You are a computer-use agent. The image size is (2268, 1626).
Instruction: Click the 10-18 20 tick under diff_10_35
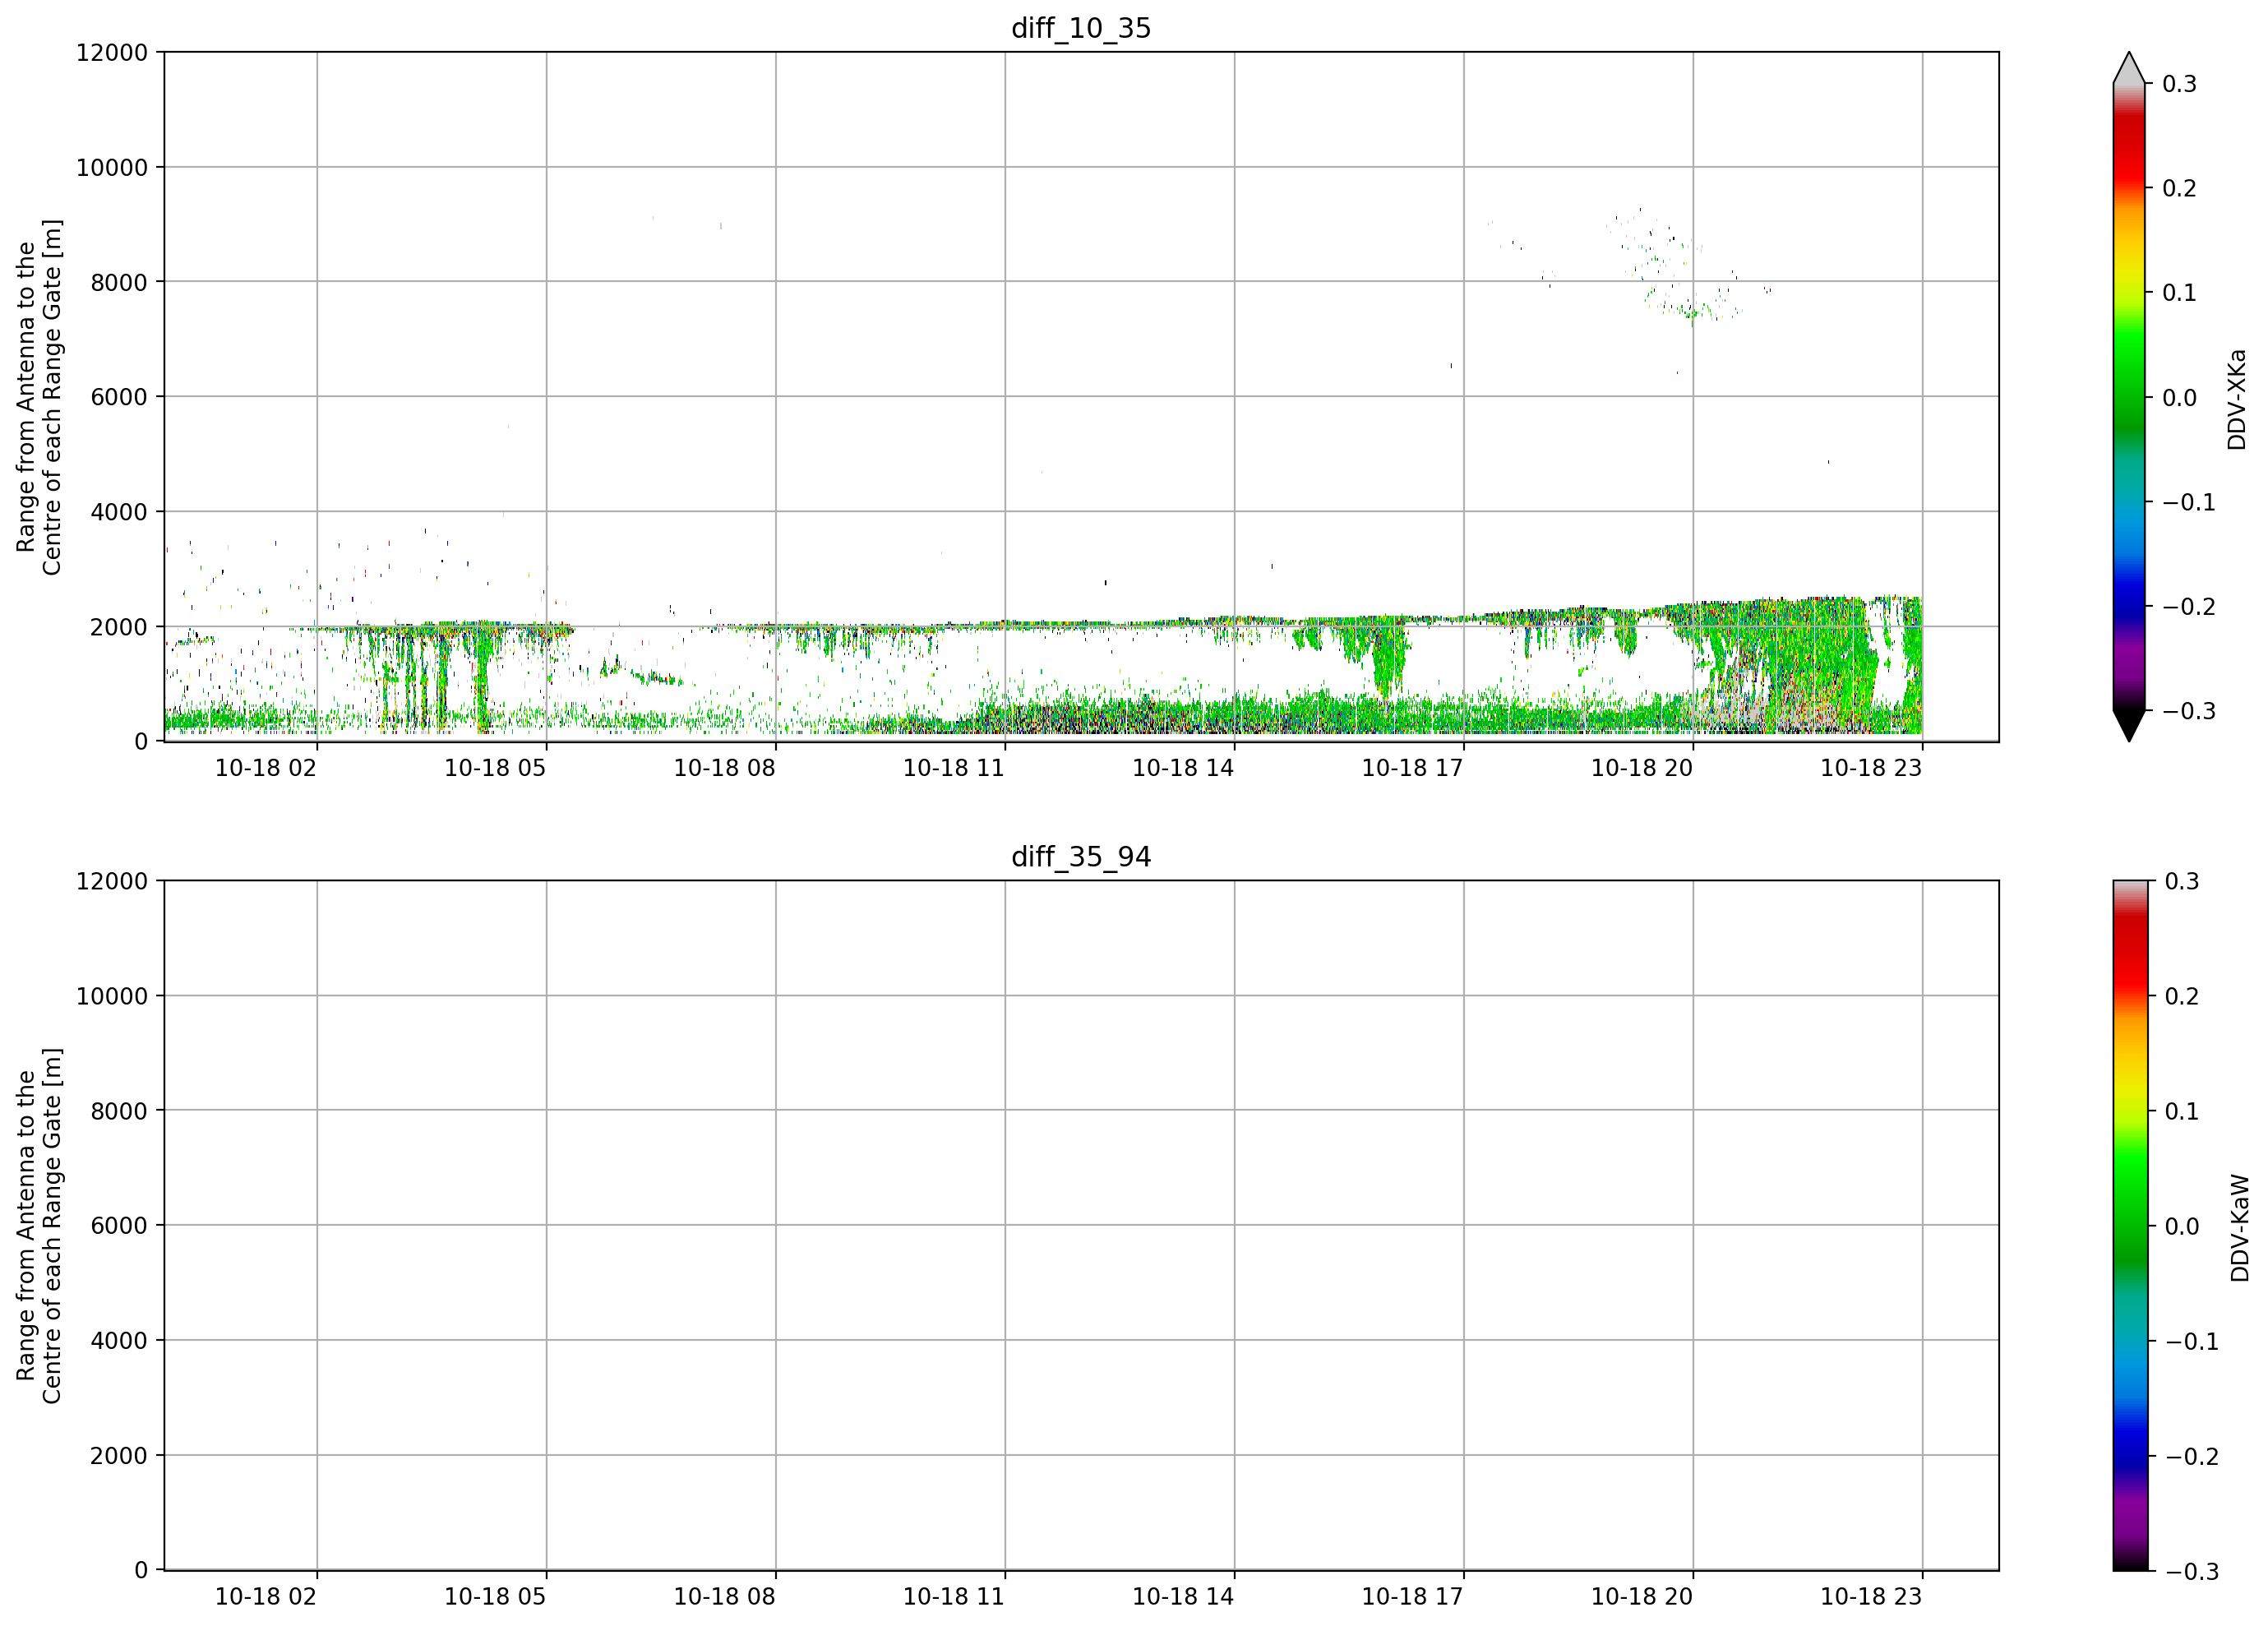click(1642, 768)
